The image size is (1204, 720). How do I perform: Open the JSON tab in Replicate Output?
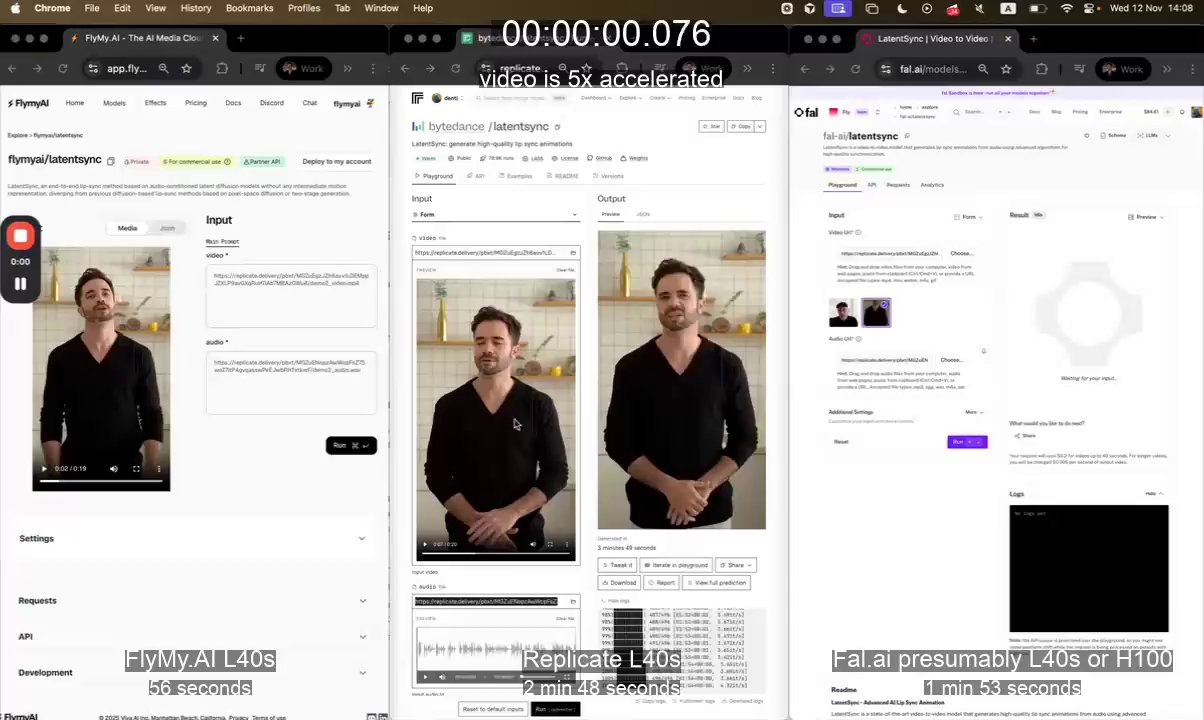tap(643, 214)
